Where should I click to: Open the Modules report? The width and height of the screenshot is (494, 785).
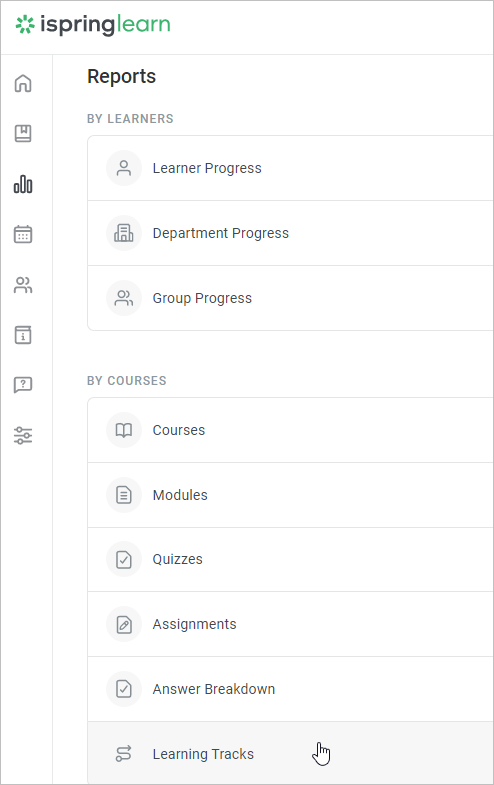(290, 495)
